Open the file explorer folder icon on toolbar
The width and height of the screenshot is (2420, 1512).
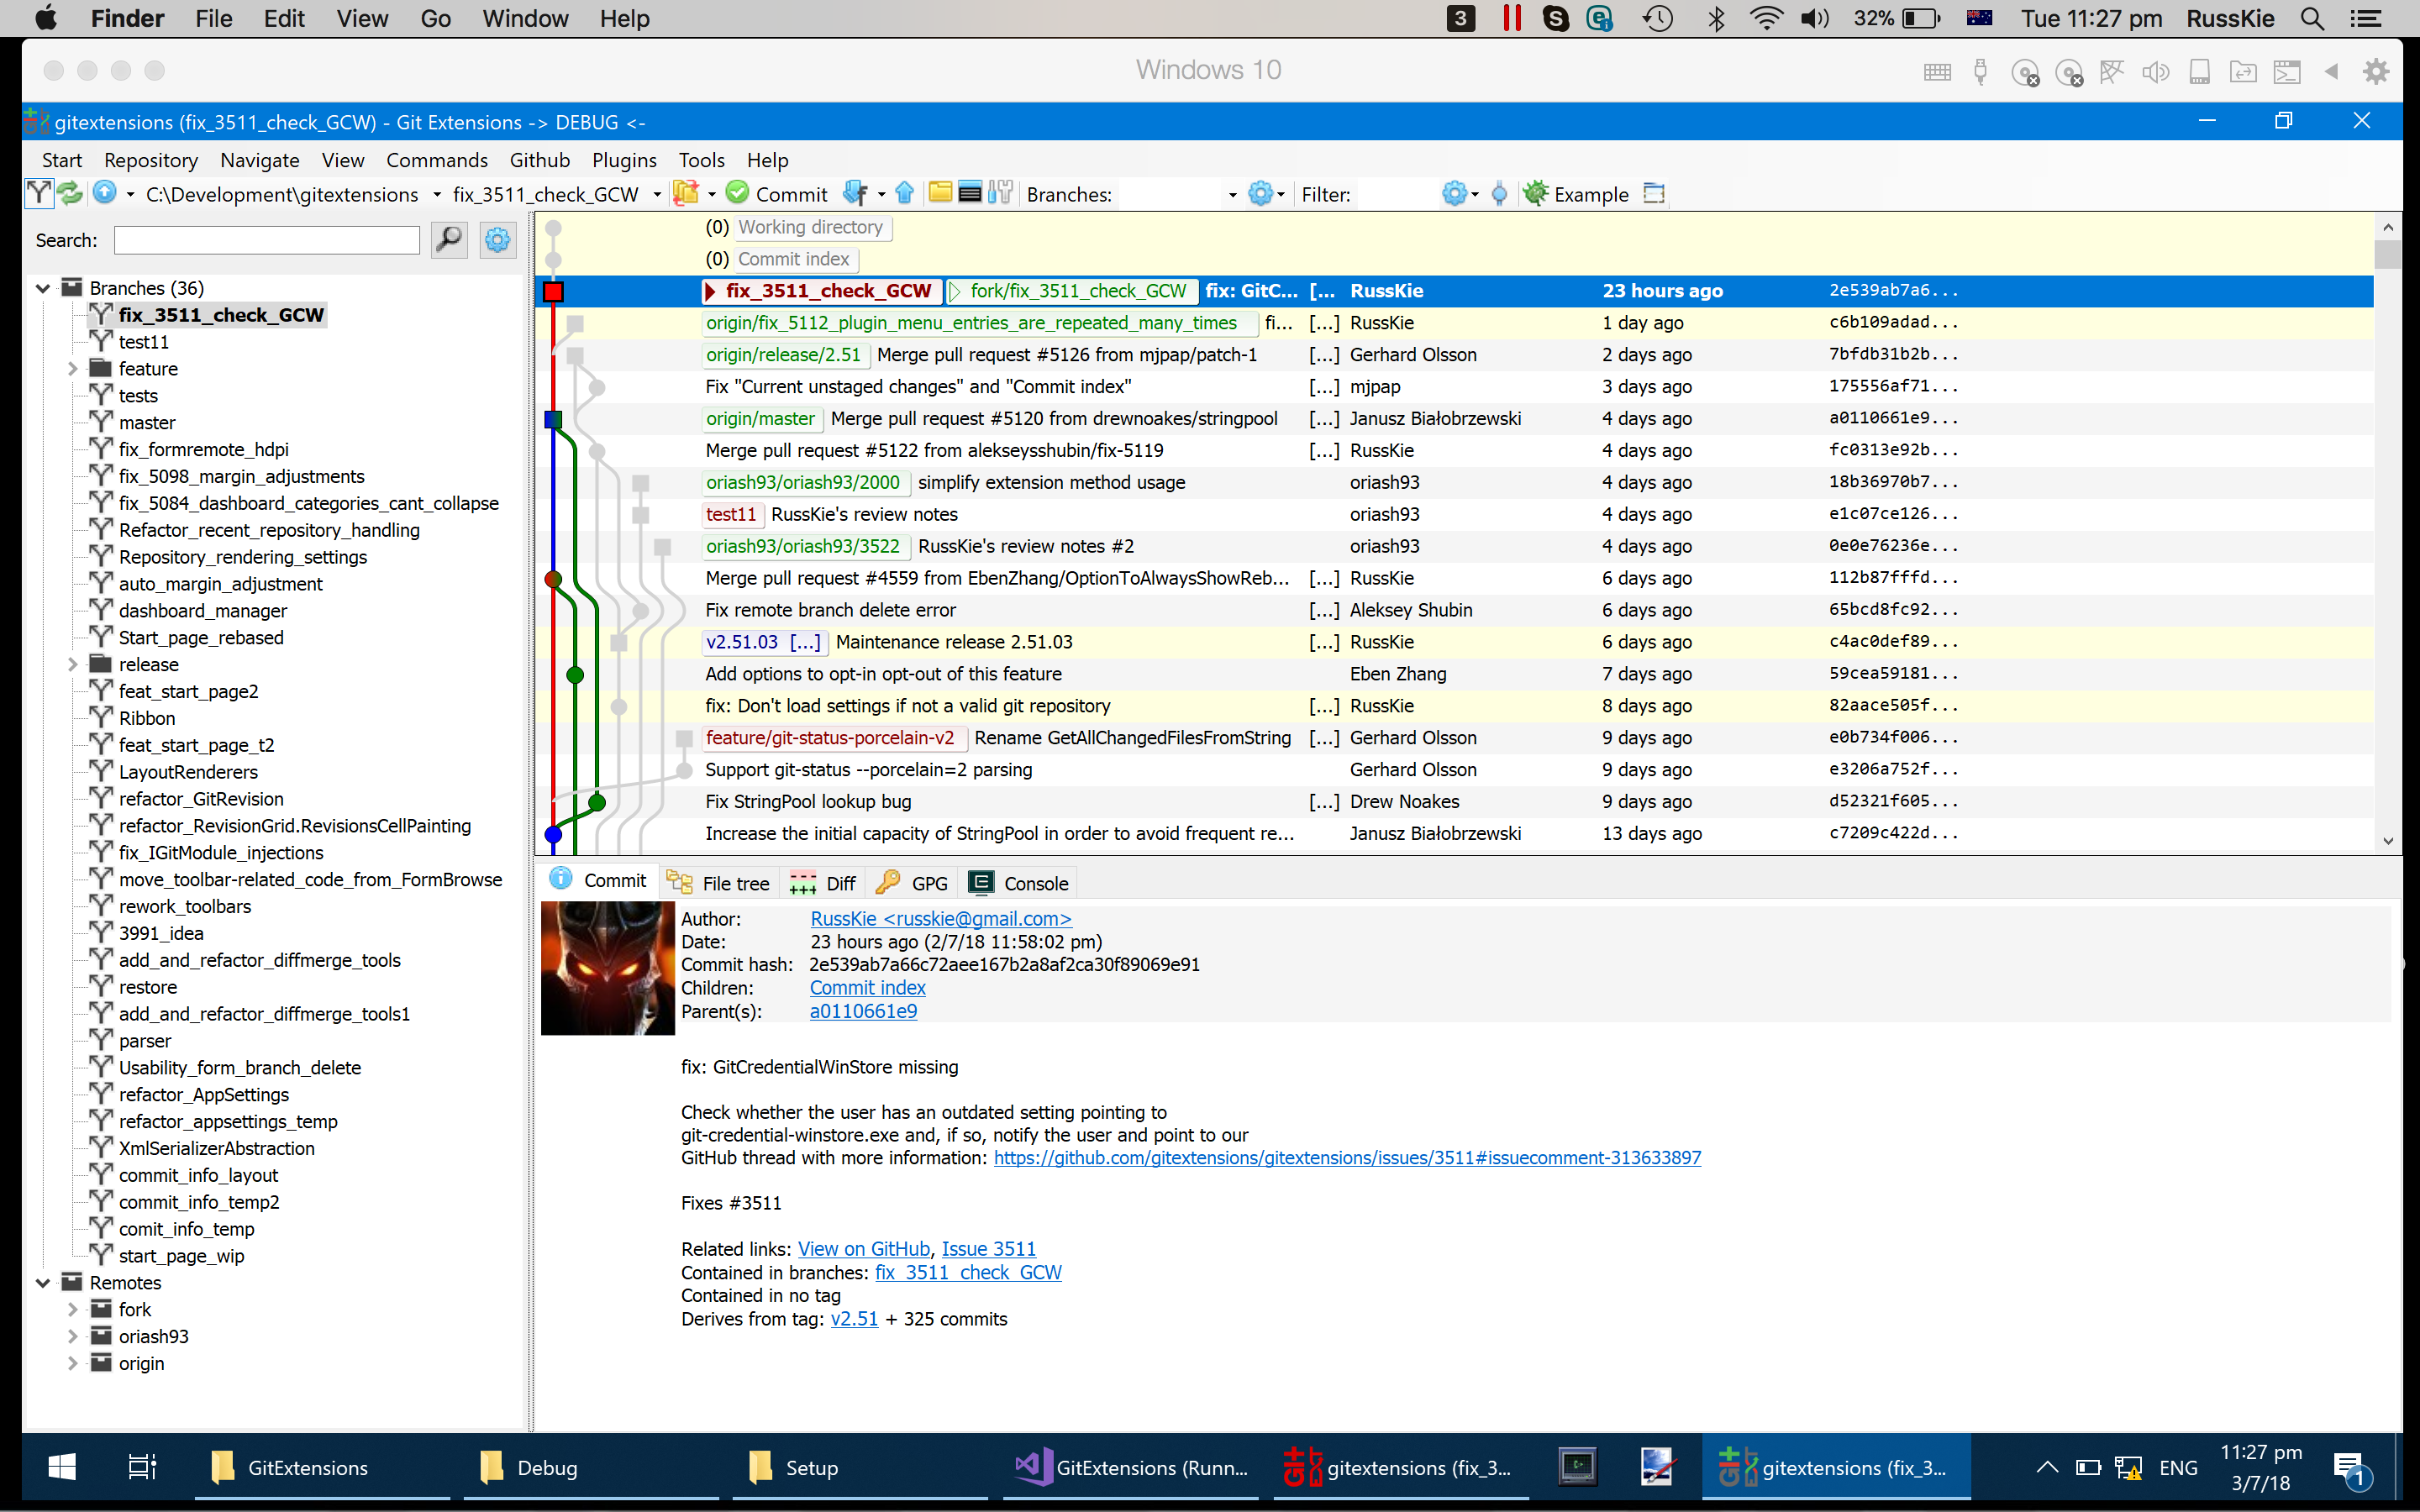click(x=940, y=193)
